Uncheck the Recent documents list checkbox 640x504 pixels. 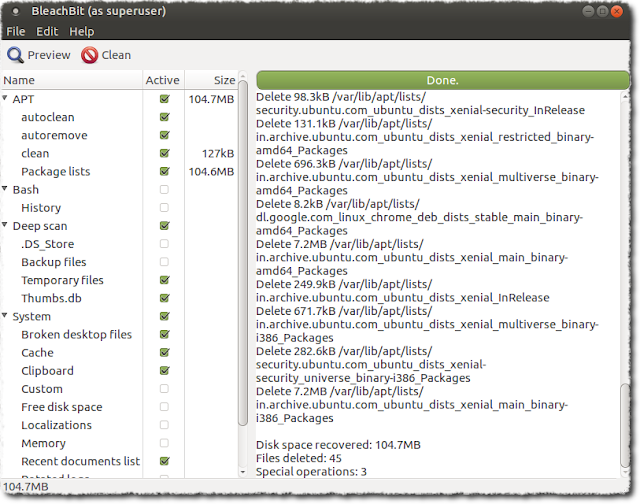tap(164, 461)
